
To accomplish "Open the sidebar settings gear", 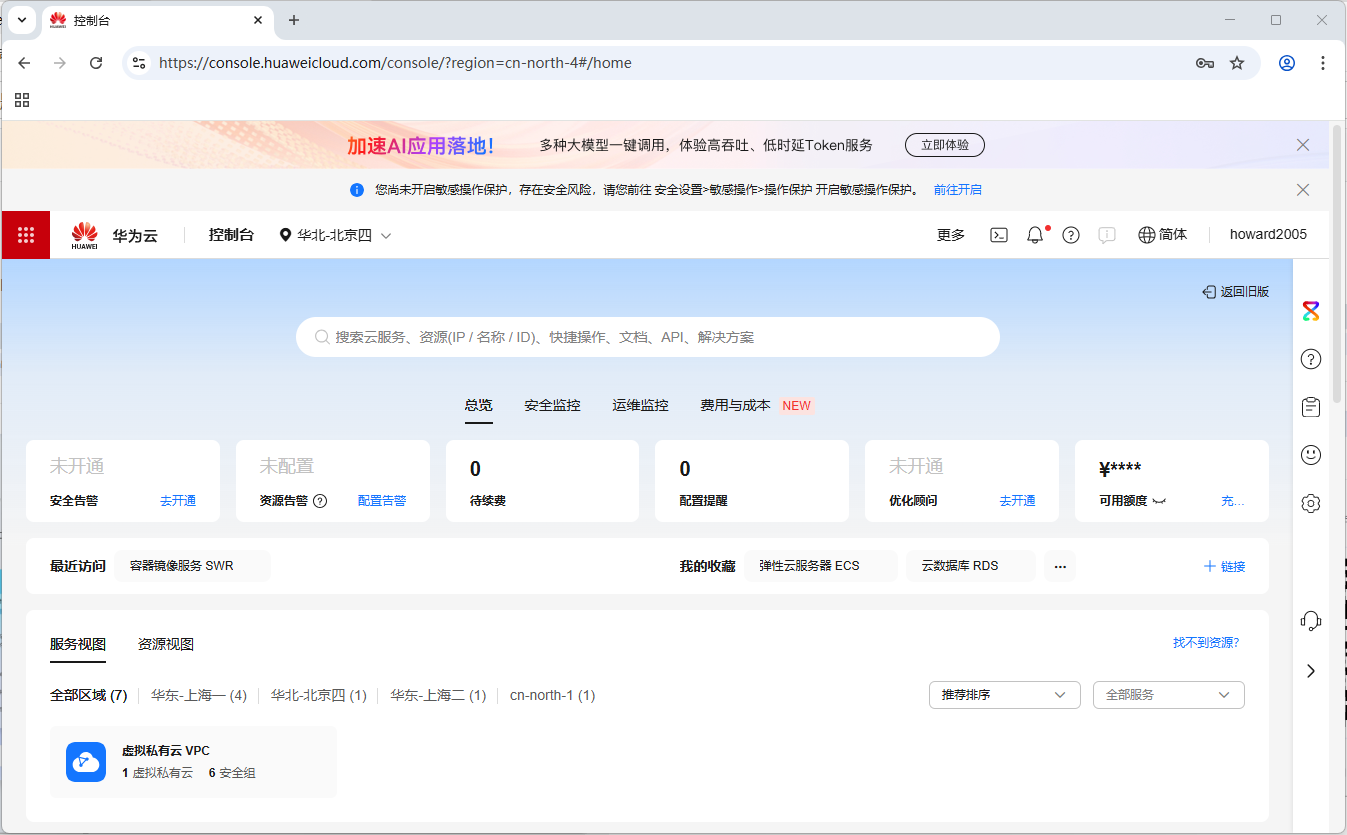I will pyautogui.click(x=1311, y=503).
